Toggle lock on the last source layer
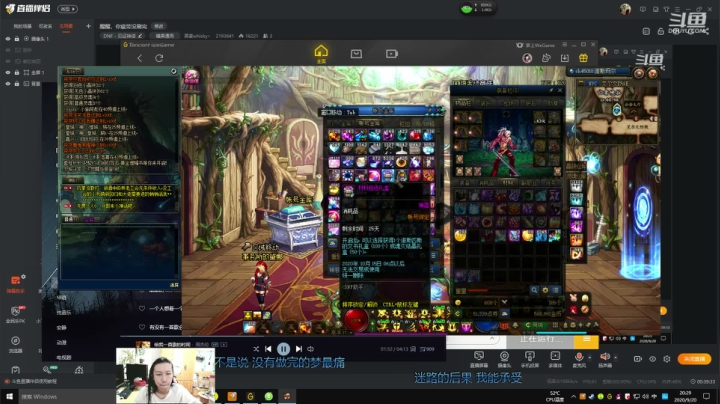Screen dimensions: 720x404 point(17,84)
